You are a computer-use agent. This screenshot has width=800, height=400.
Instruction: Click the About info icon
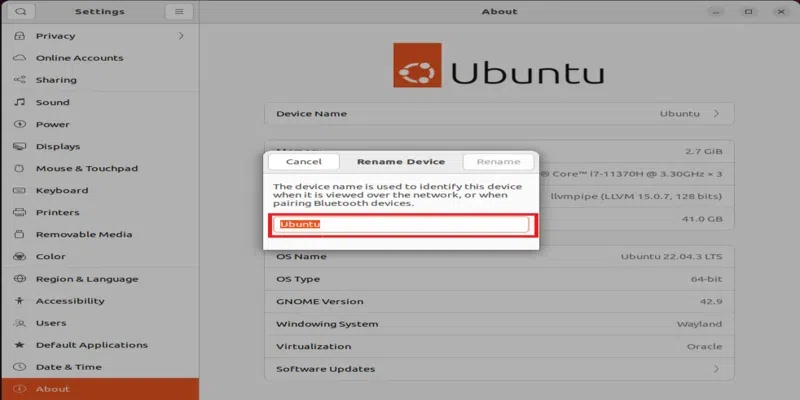click(x=19, y=389)
